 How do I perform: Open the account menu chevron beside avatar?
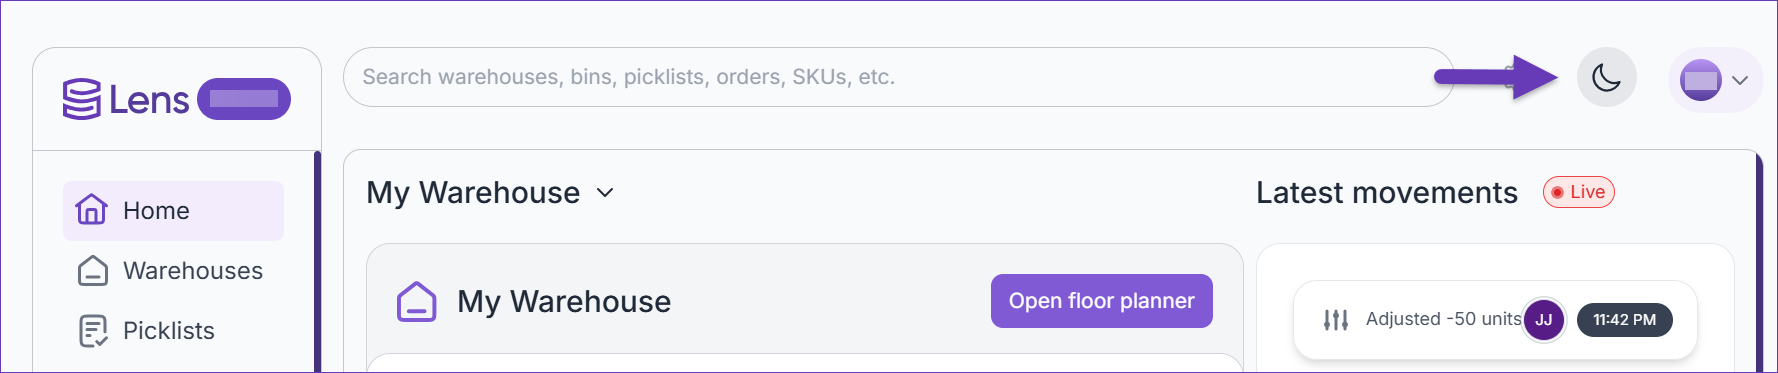pos(1740,80)
